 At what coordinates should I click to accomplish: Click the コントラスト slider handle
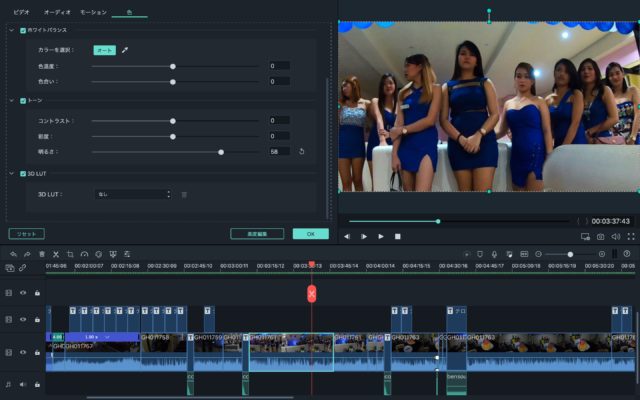click(x=173, y=120)
